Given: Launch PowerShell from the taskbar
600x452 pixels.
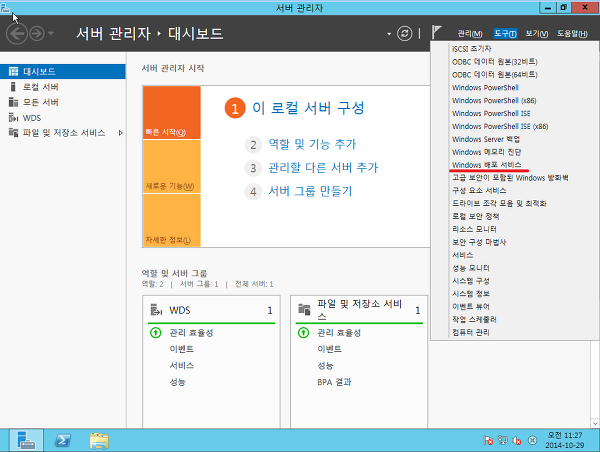Looking at the screenshot, I should click(x=62, y=441).
